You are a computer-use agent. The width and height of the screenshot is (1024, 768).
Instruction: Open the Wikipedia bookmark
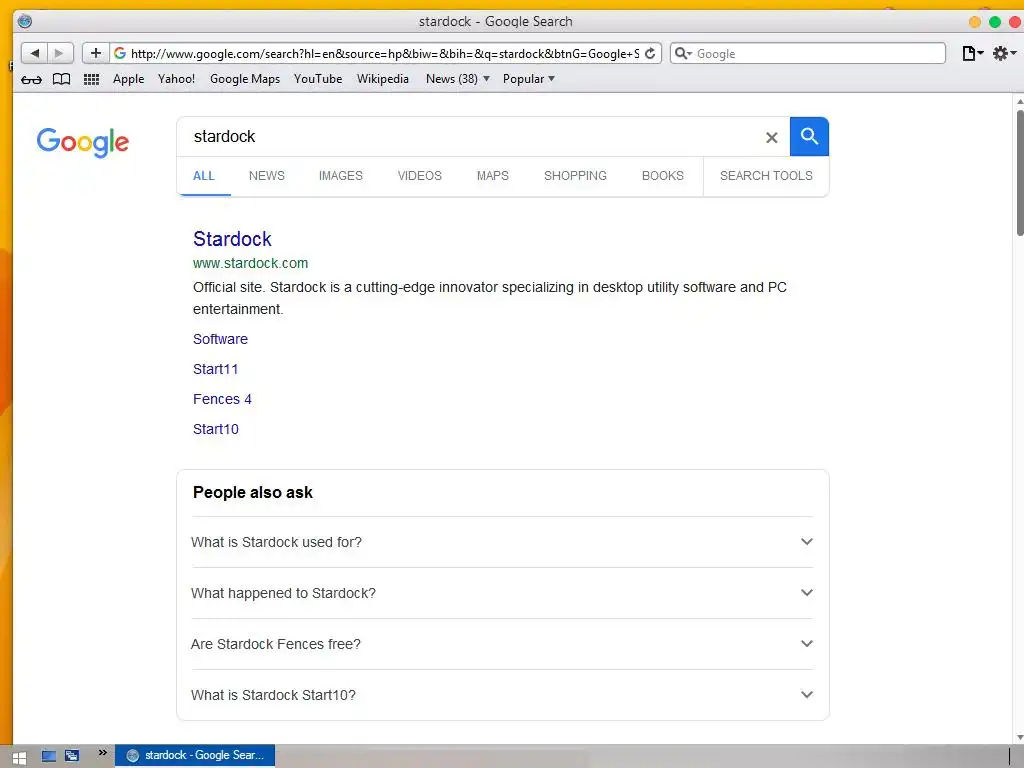[x=383, y=79]
